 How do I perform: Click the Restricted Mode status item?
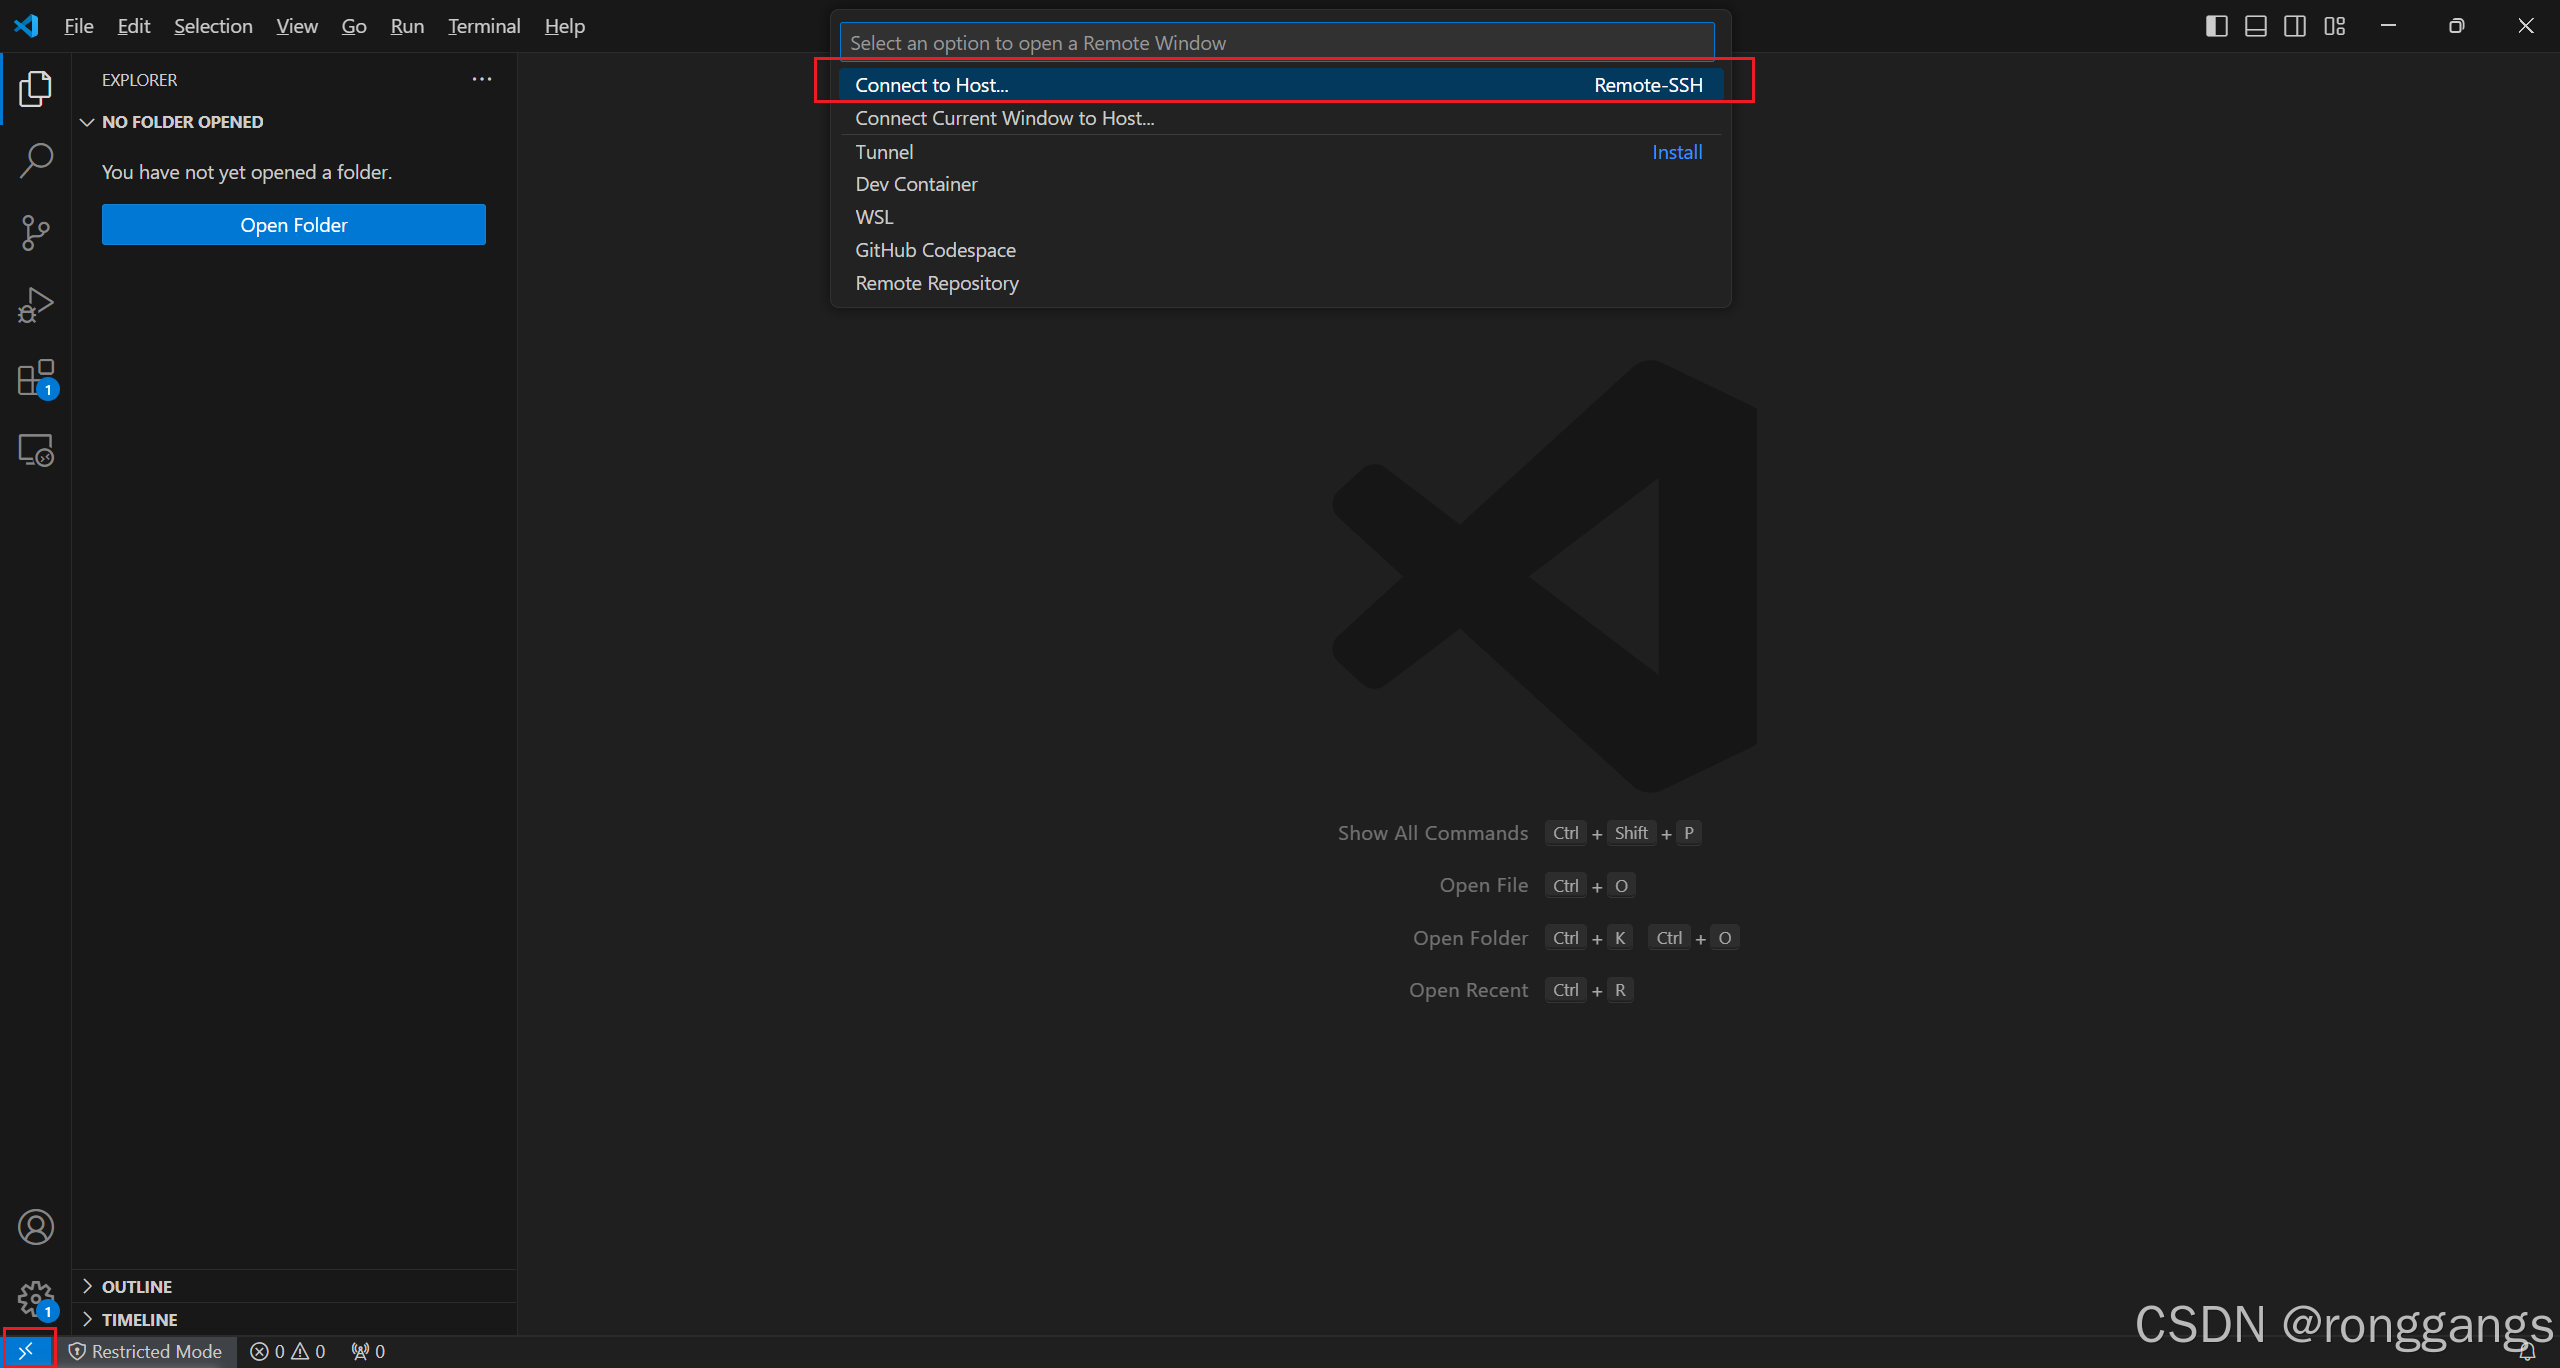click(146, 1351)
